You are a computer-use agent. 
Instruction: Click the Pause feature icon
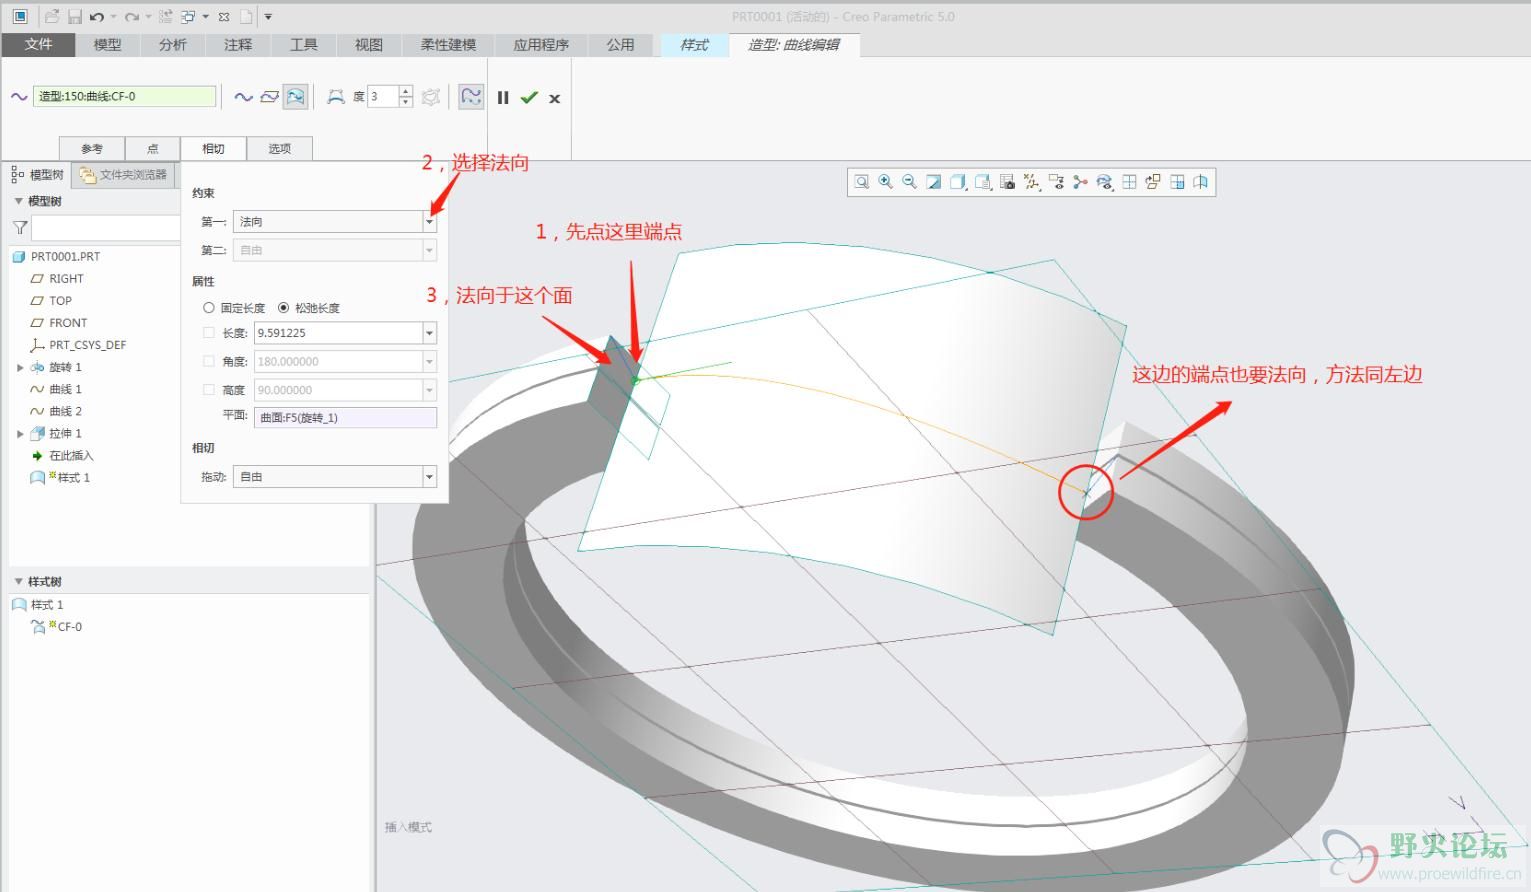click(503, 98)
